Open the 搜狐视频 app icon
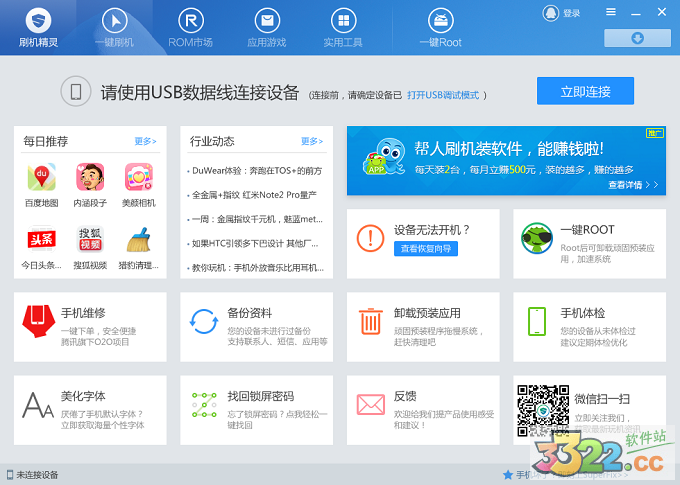This screenshot has width=680, height=485. pos(90,239)
